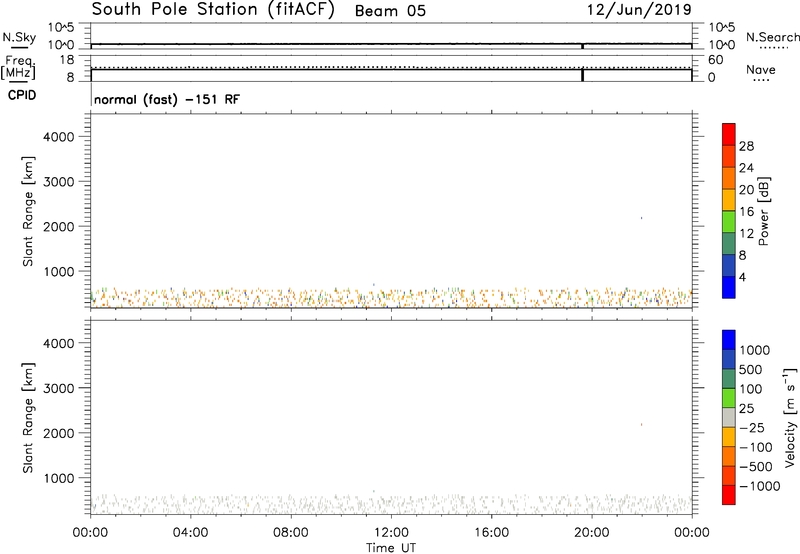Image resolution: width=800 pixels, height=554 pixels.
Task: Click the '12:00' time tick label
Action: click(x=391, y=533)
